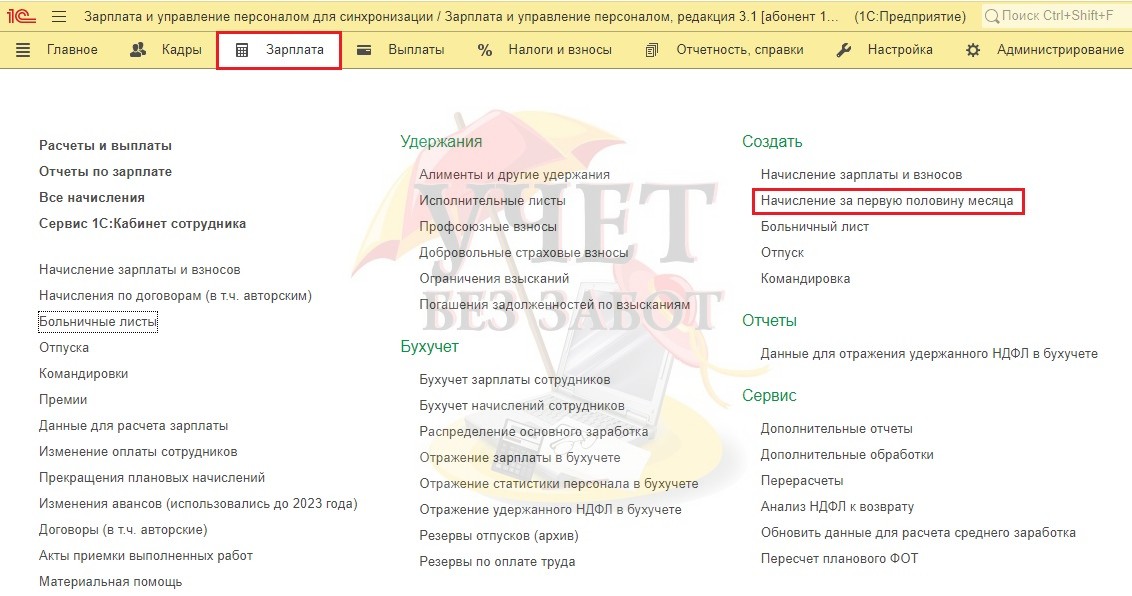Create a Больничный лист document

click(815, 227)
